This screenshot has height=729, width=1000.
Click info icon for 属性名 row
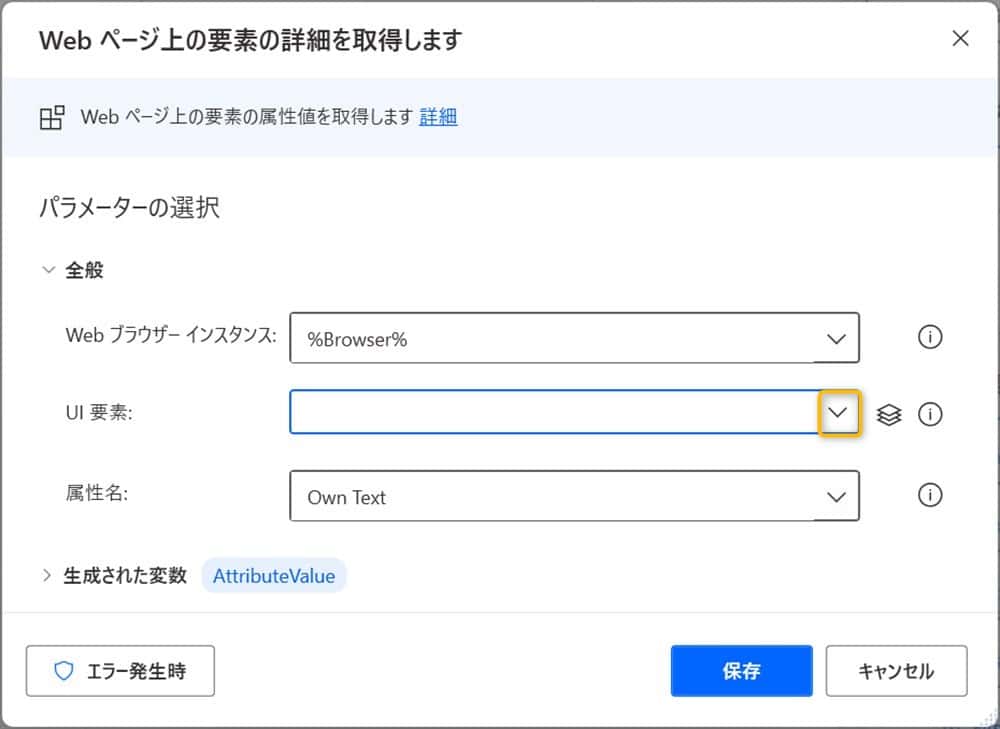(x=930, y=495)
